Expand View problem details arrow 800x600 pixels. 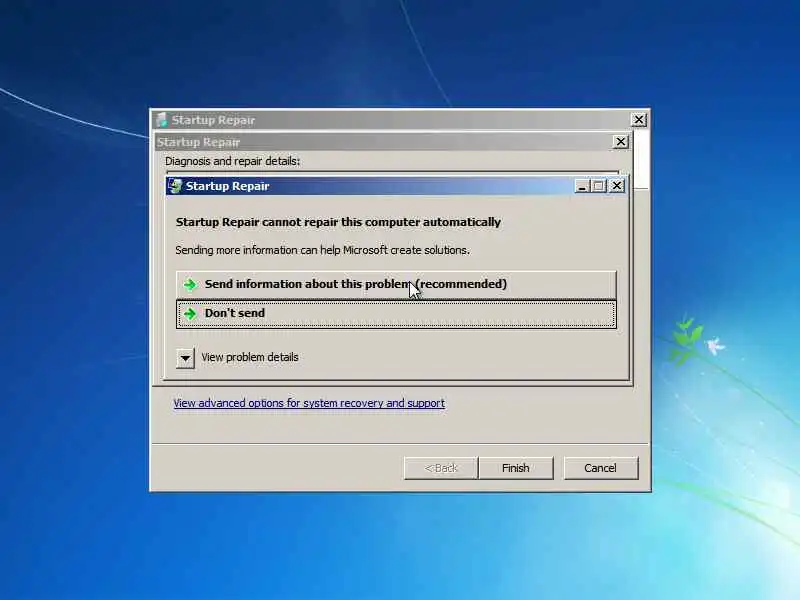(185, 358)
